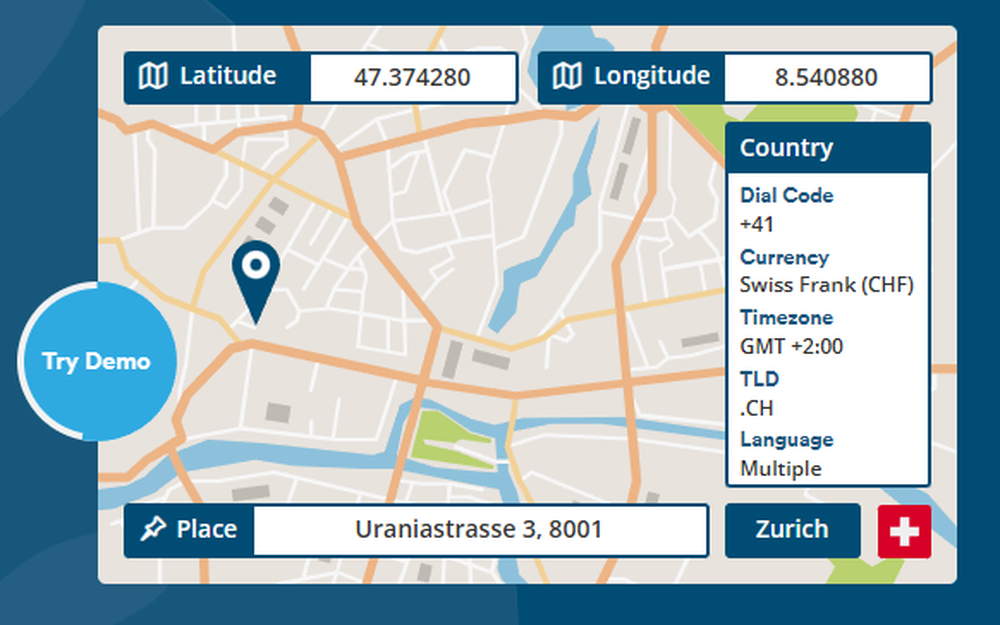Click the map icon beside Latitude

(x=152, y=75)
